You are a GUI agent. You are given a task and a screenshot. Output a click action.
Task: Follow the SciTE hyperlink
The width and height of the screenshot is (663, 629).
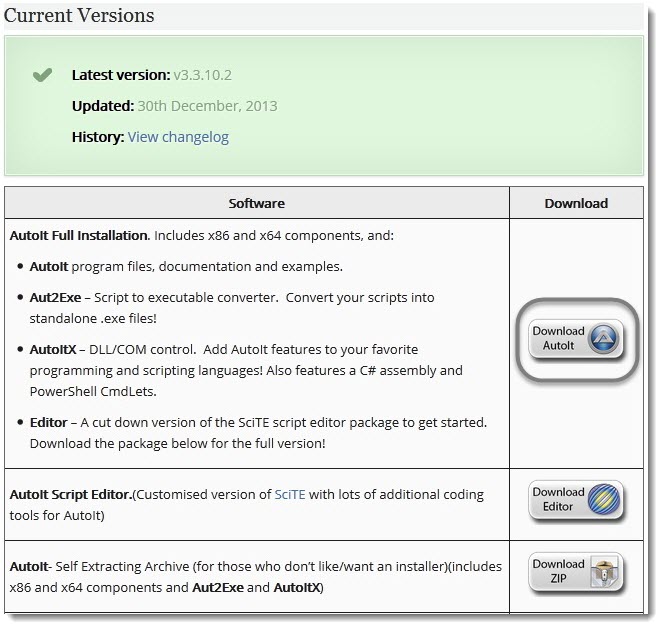click(290, 494)
